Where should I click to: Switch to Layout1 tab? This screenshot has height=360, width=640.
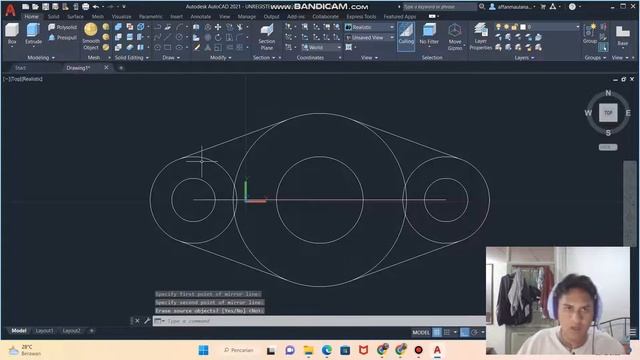44,331
